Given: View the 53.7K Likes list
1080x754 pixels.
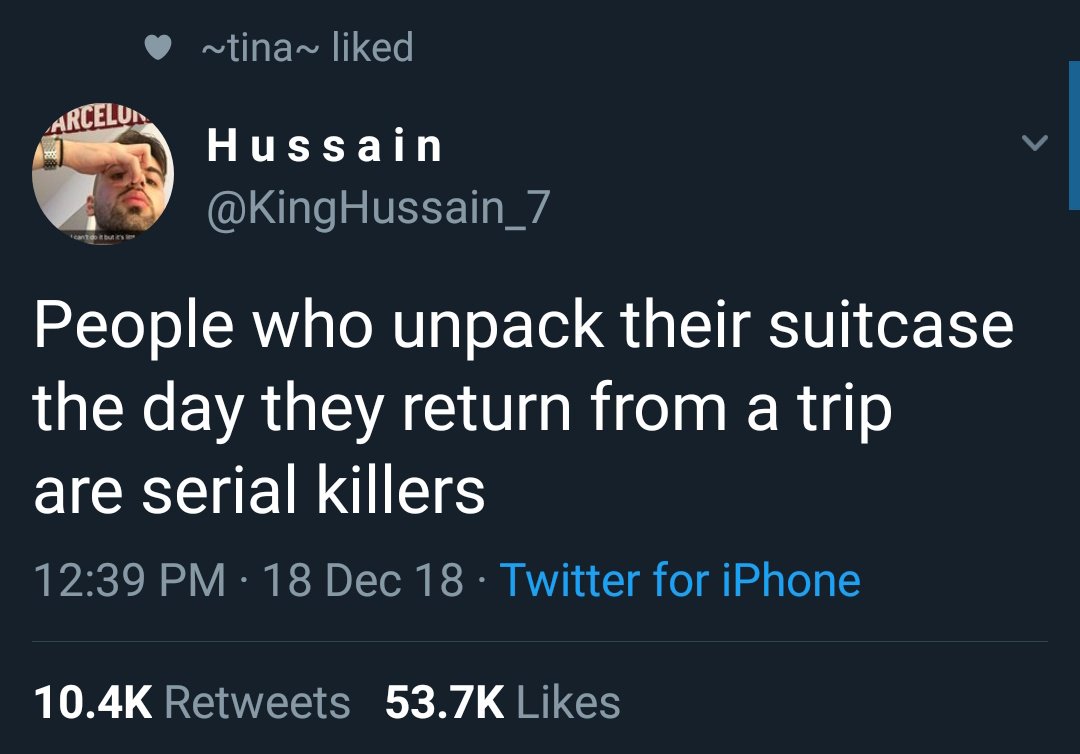Looking at the screenshot, I should click(x=503, y=702).
